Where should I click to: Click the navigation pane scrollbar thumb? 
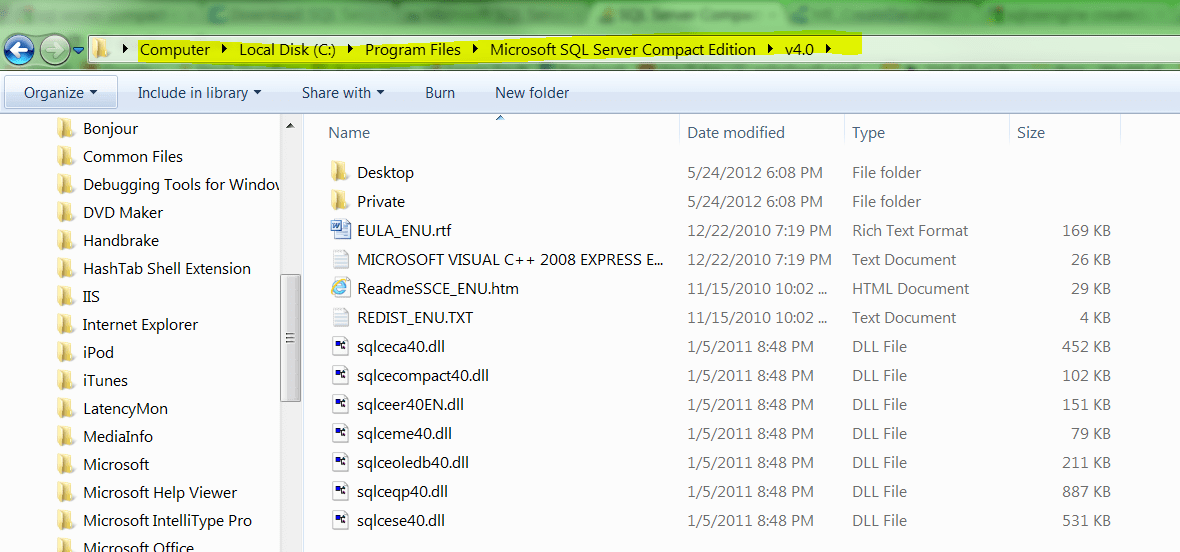point(290,338)
